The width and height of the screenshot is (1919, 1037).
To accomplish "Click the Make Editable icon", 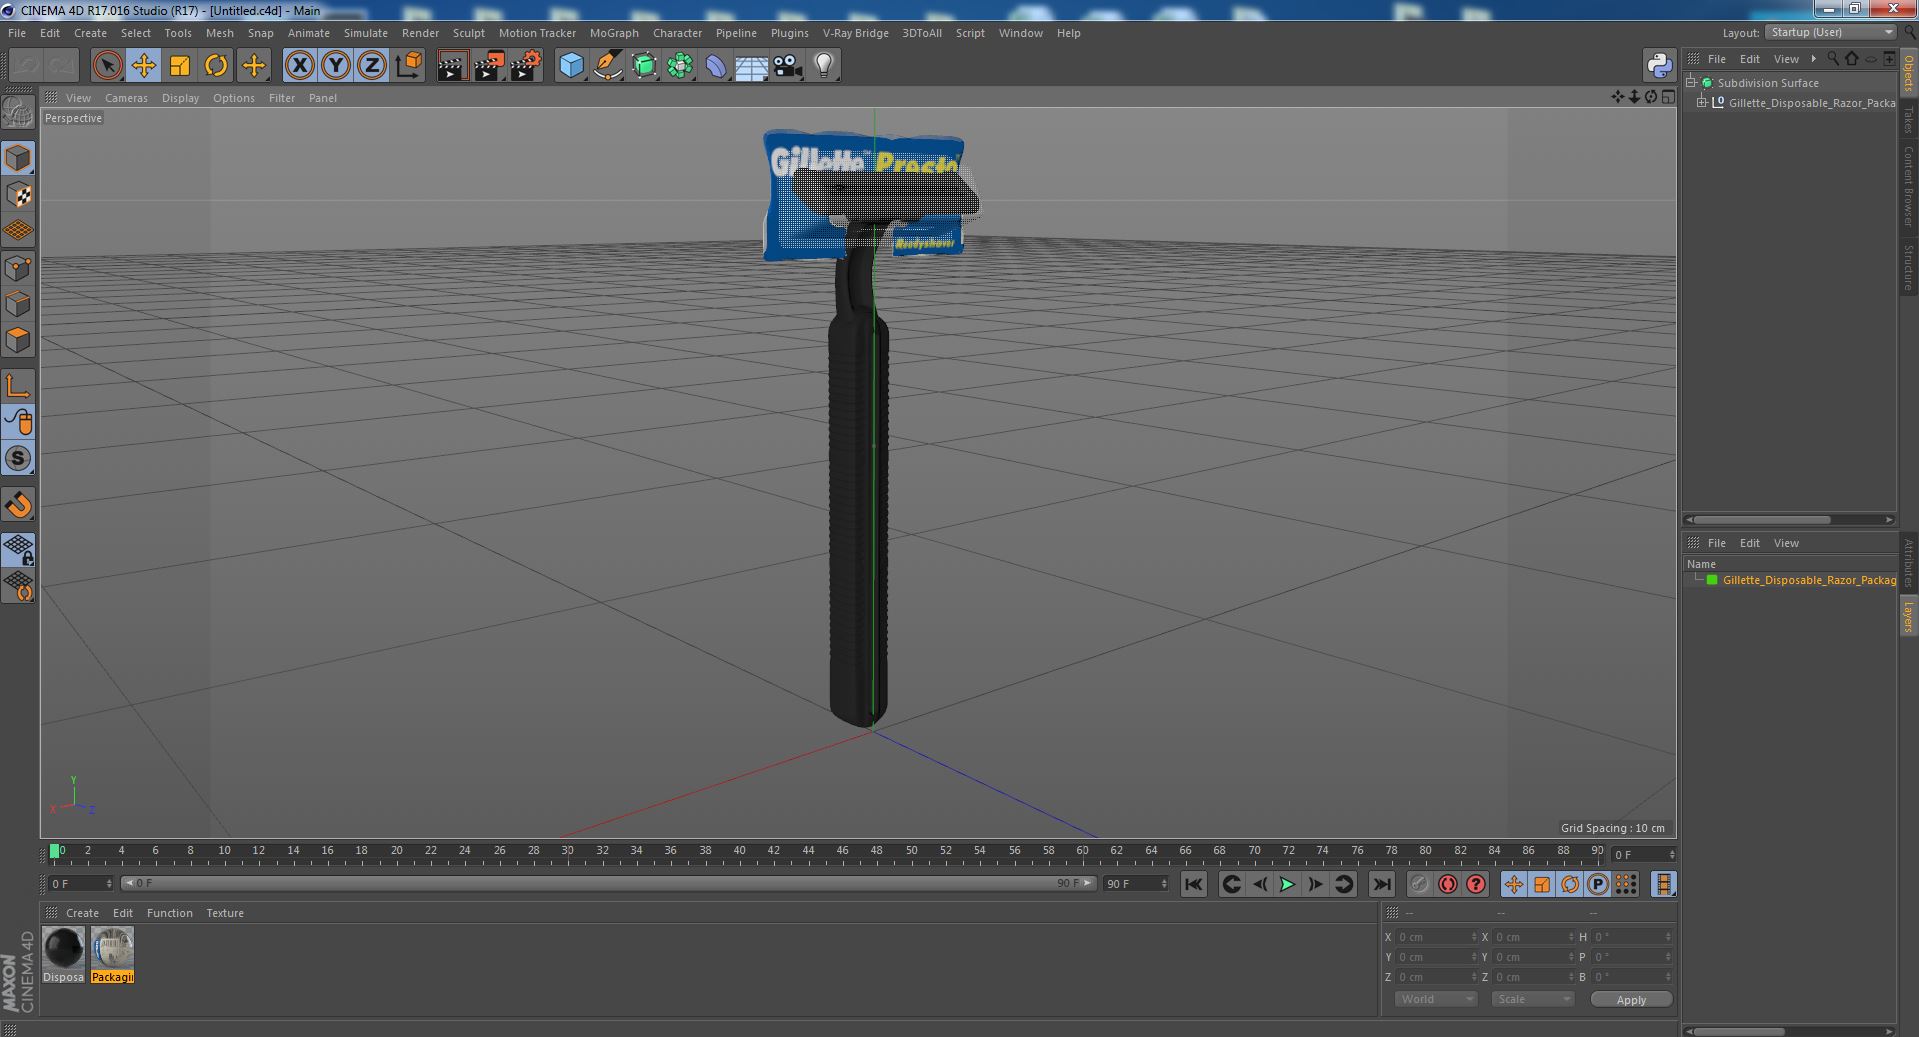I will coord(18,113).
